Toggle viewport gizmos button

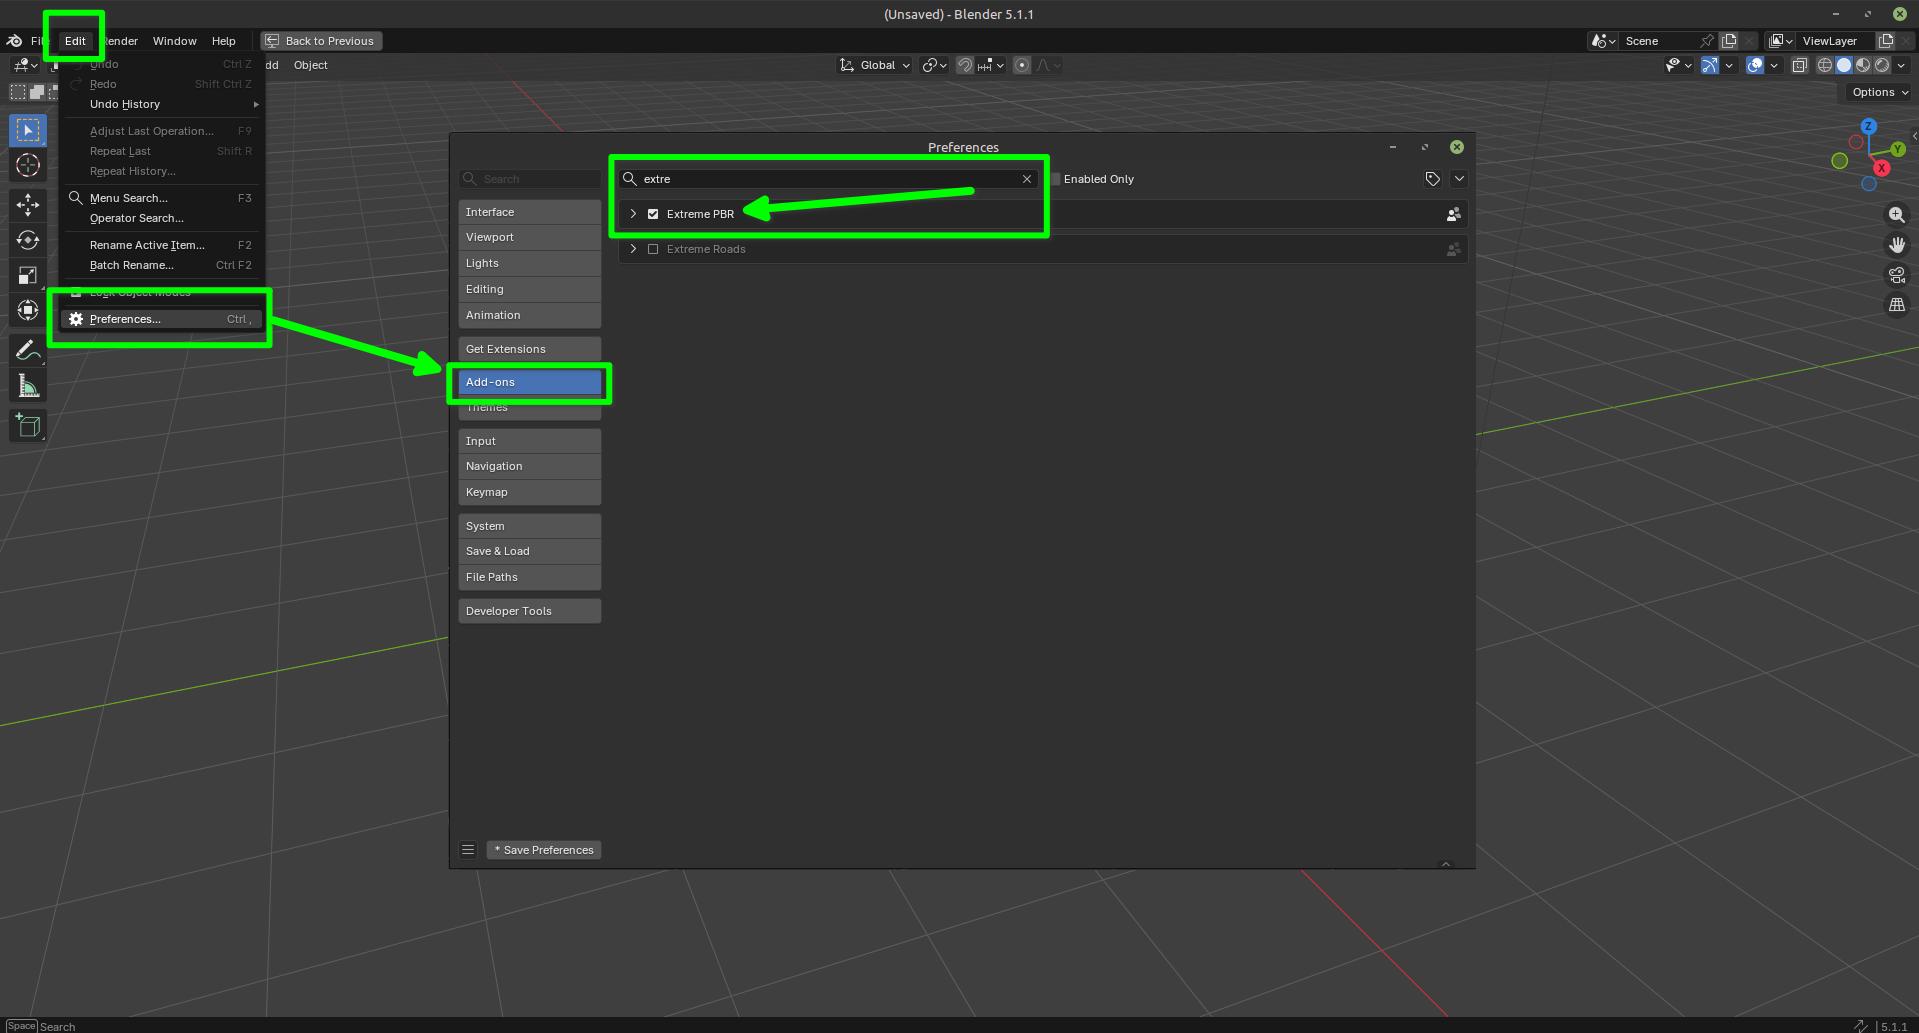1710,65
